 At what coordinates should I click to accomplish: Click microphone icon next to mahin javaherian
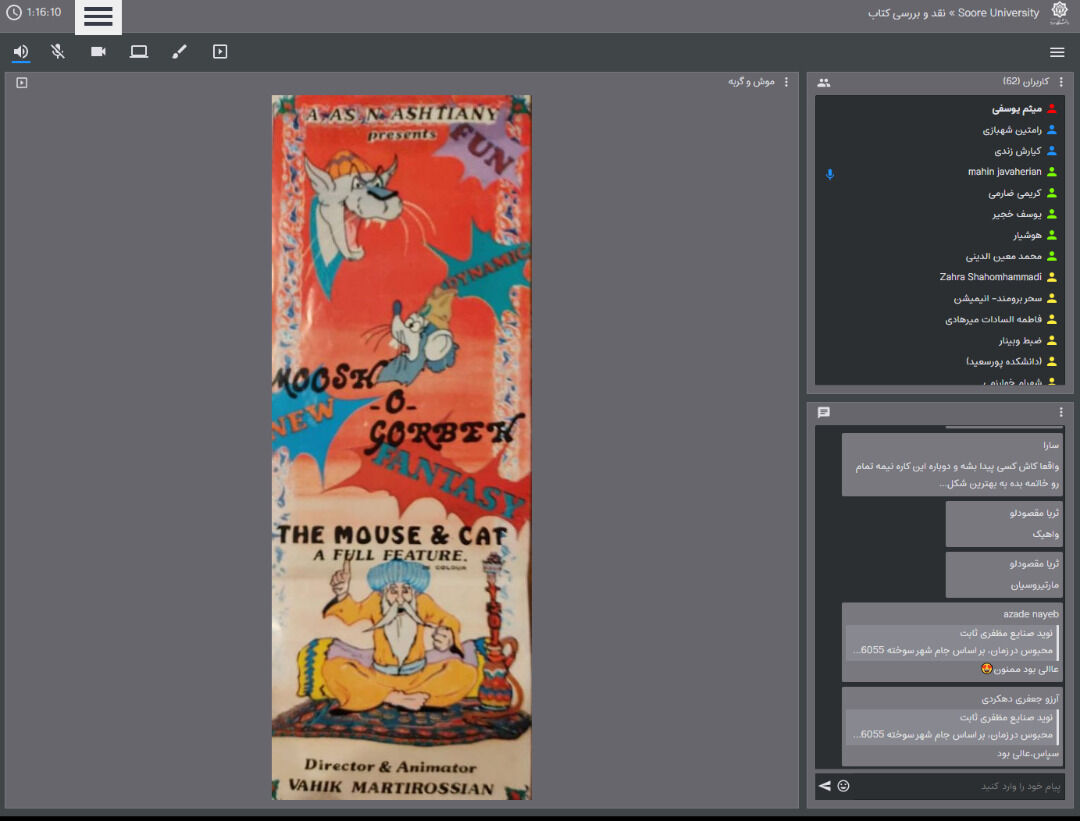pyautogui.click(x=829, y=173)
